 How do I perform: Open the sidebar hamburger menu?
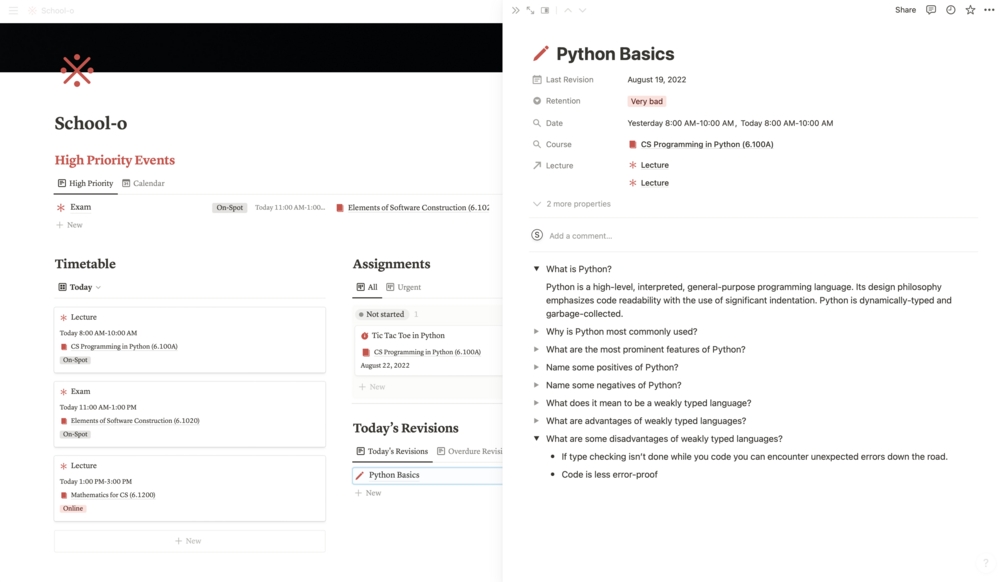coord(13,10)
